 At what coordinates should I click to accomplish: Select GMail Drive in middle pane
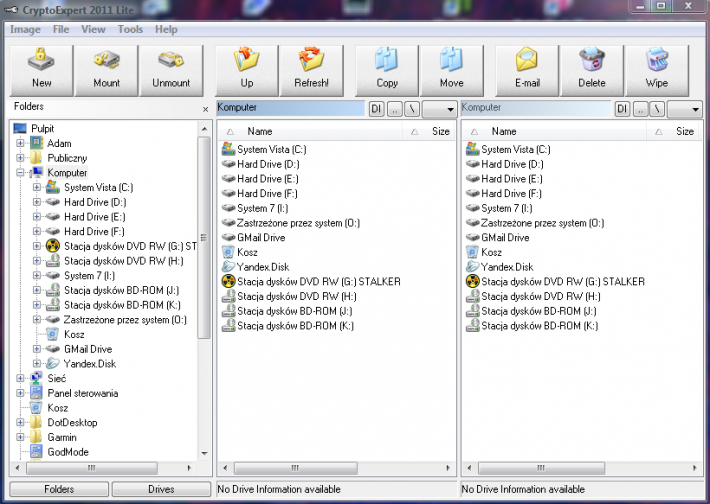[254, 237]
